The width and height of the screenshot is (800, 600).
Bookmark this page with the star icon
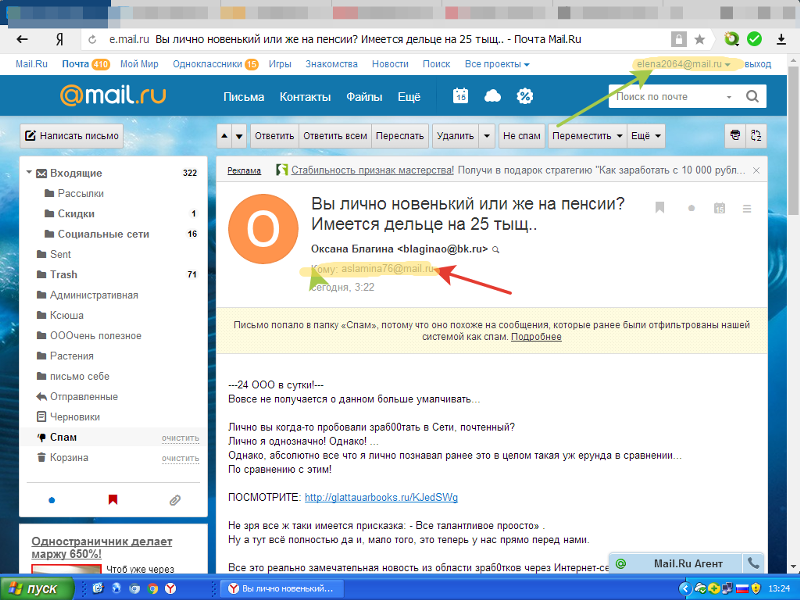pyautogui.click(x=700, y=39)
